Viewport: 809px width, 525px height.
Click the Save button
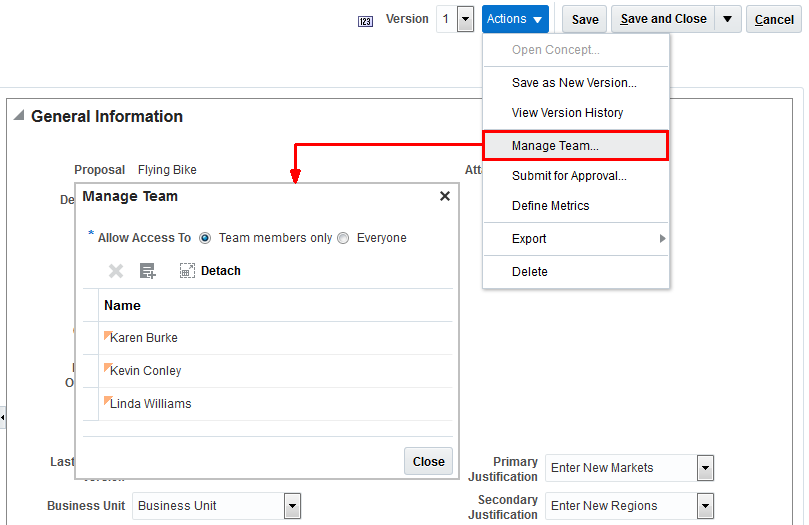(585, 19)
